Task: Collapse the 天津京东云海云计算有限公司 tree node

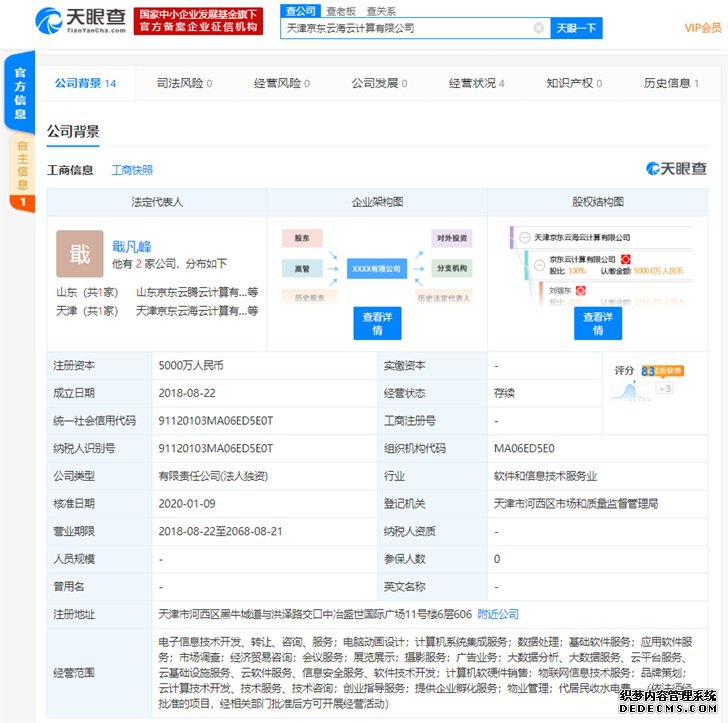Action: pos(524,237)
